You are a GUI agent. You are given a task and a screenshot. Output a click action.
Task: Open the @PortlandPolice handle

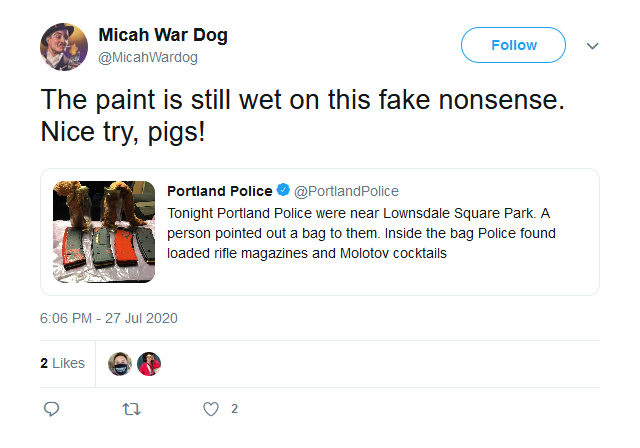pos(346,191)
